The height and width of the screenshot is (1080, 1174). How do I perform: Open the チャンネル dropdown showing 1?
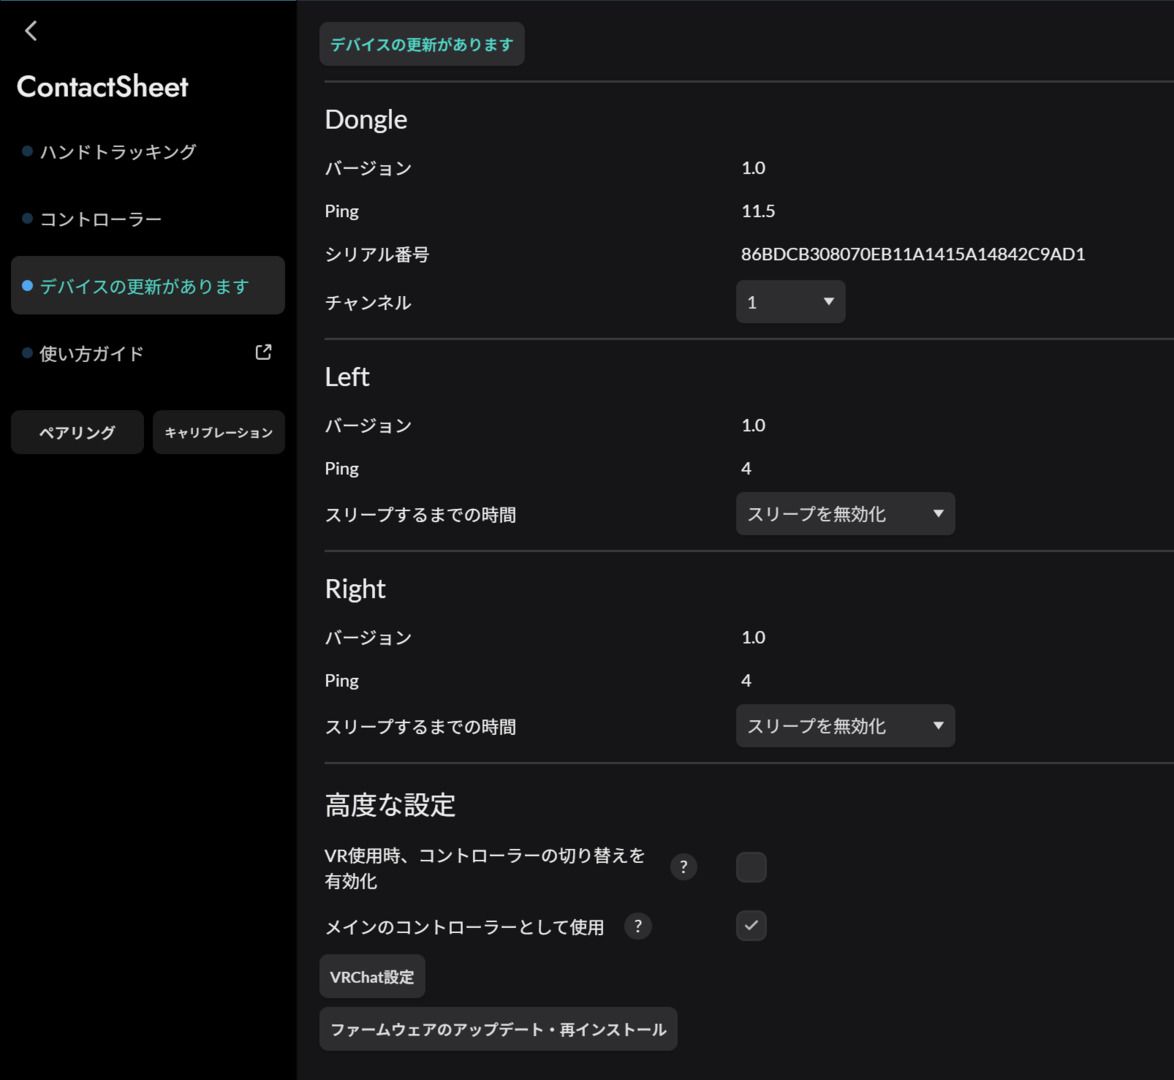790,301
